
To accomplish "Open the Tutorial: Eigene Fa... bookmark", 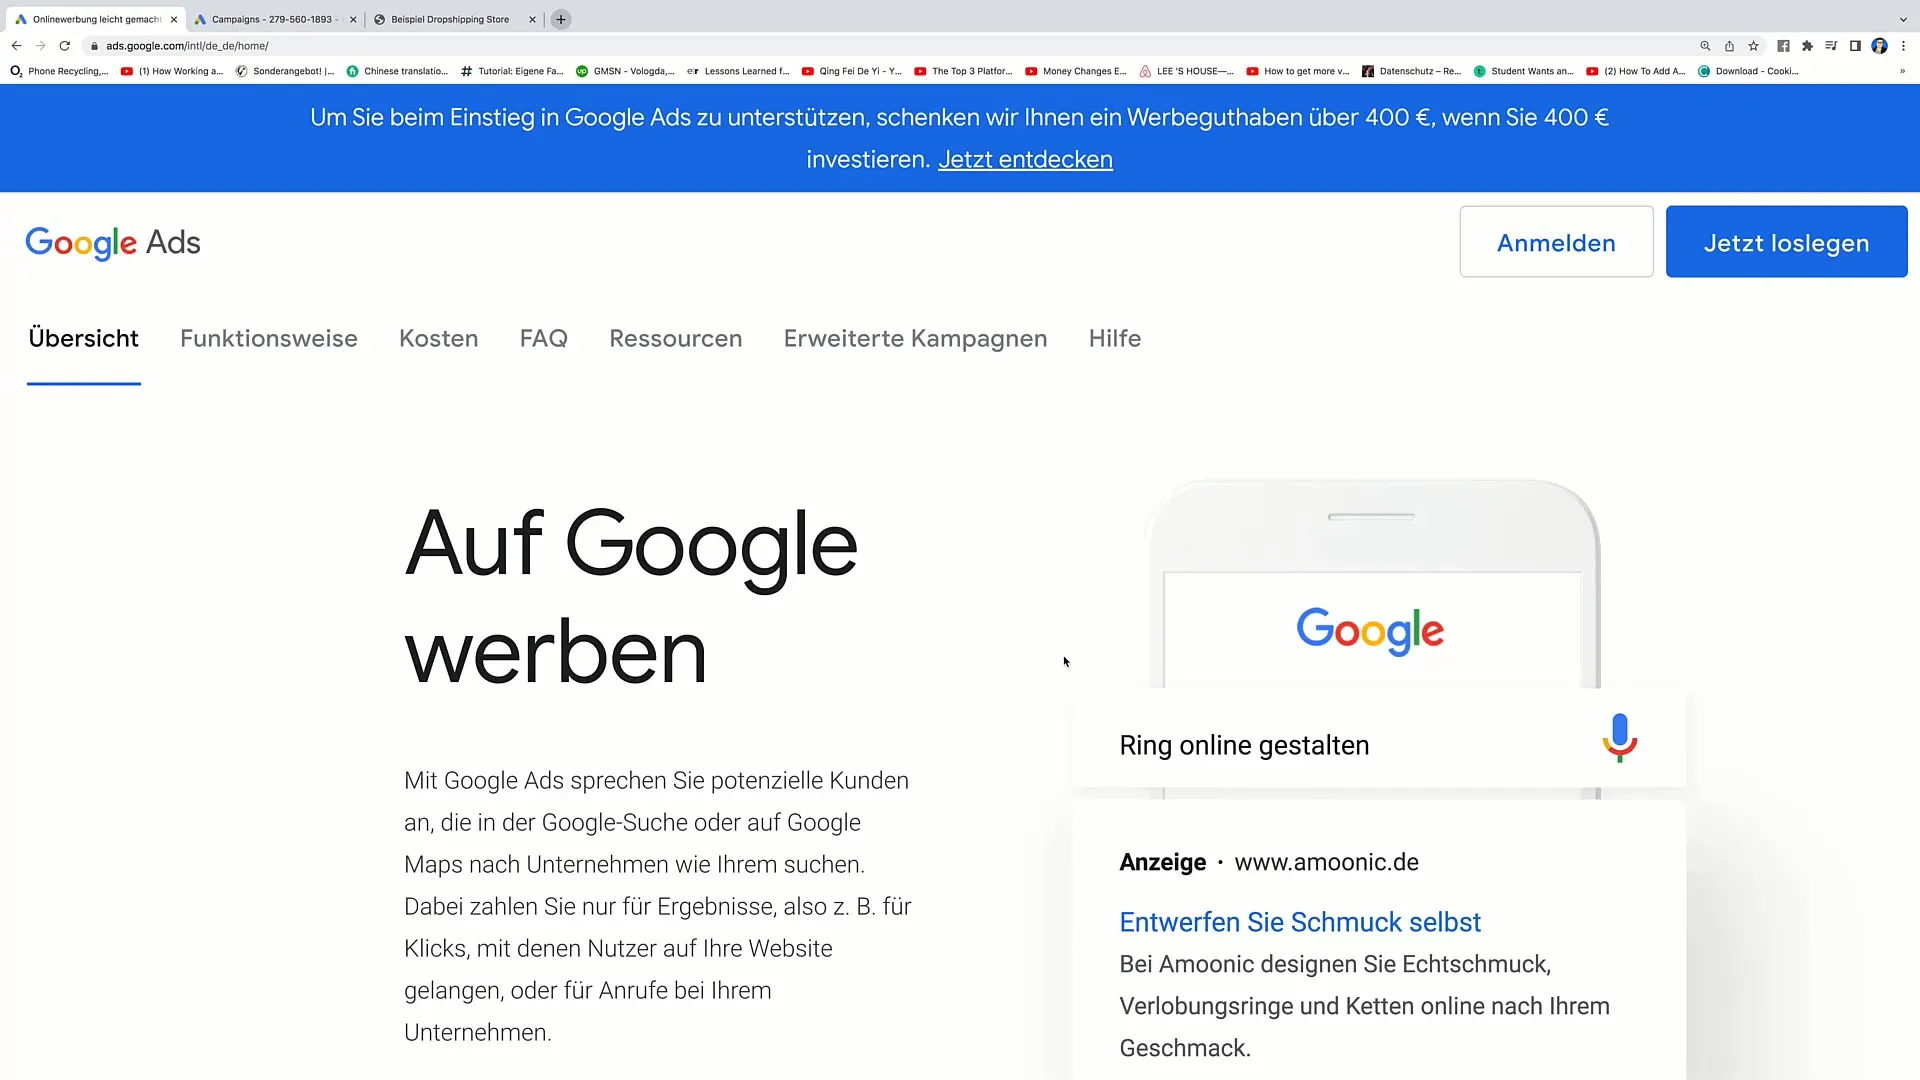I will [x=512, y=71].
